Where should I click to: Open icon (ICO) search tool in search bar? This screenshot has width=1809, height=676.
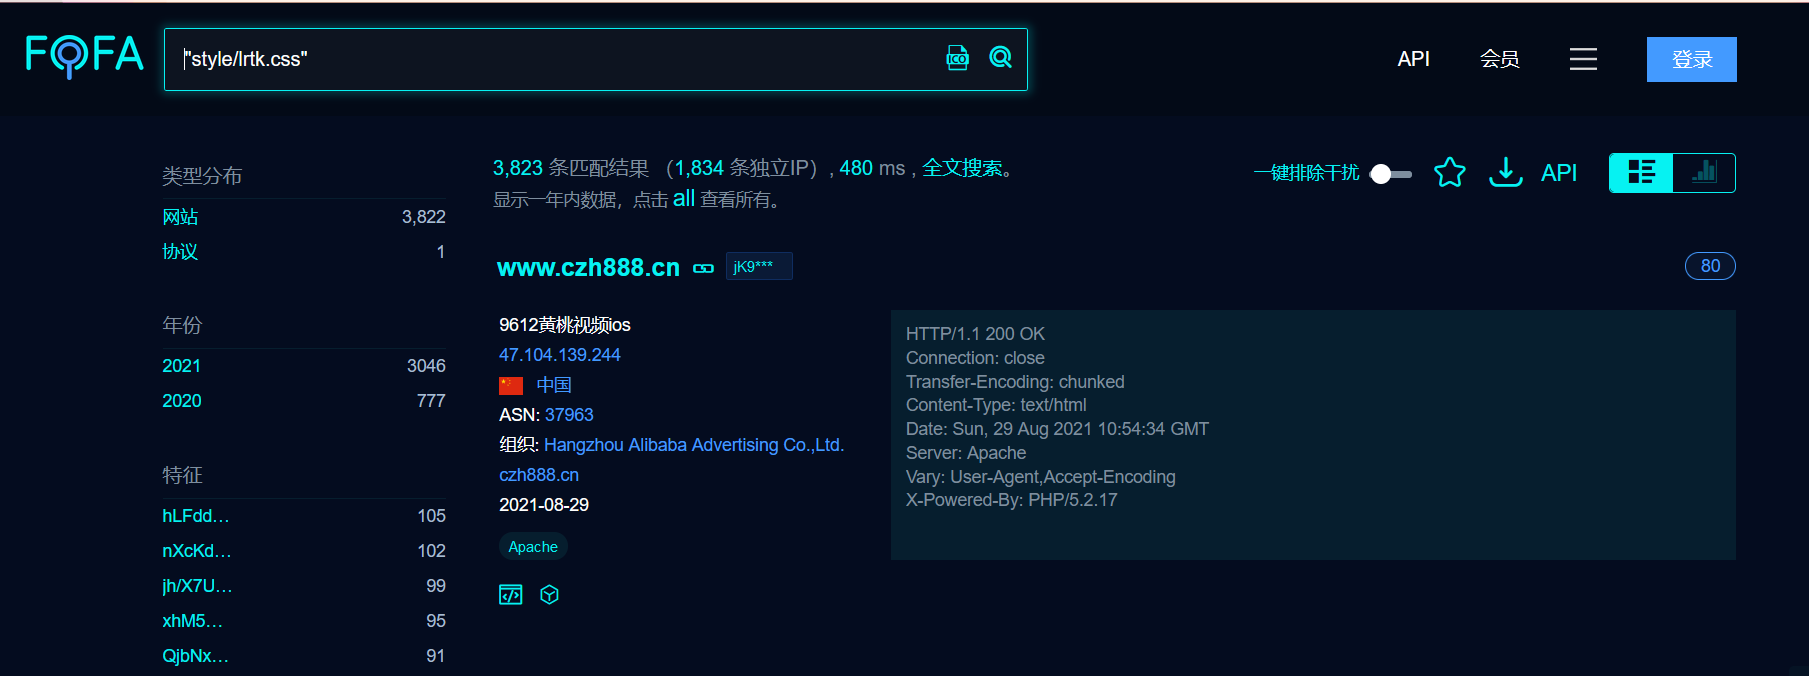tap(958, 58)
